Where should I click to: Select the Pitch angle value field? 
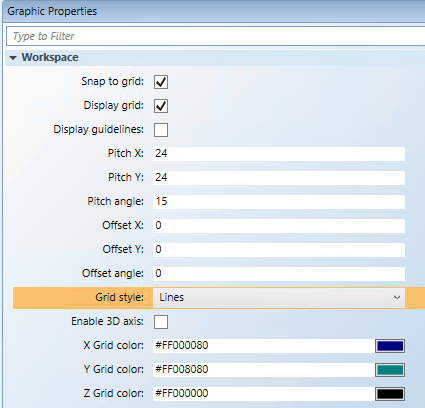(x=279, y=202)
